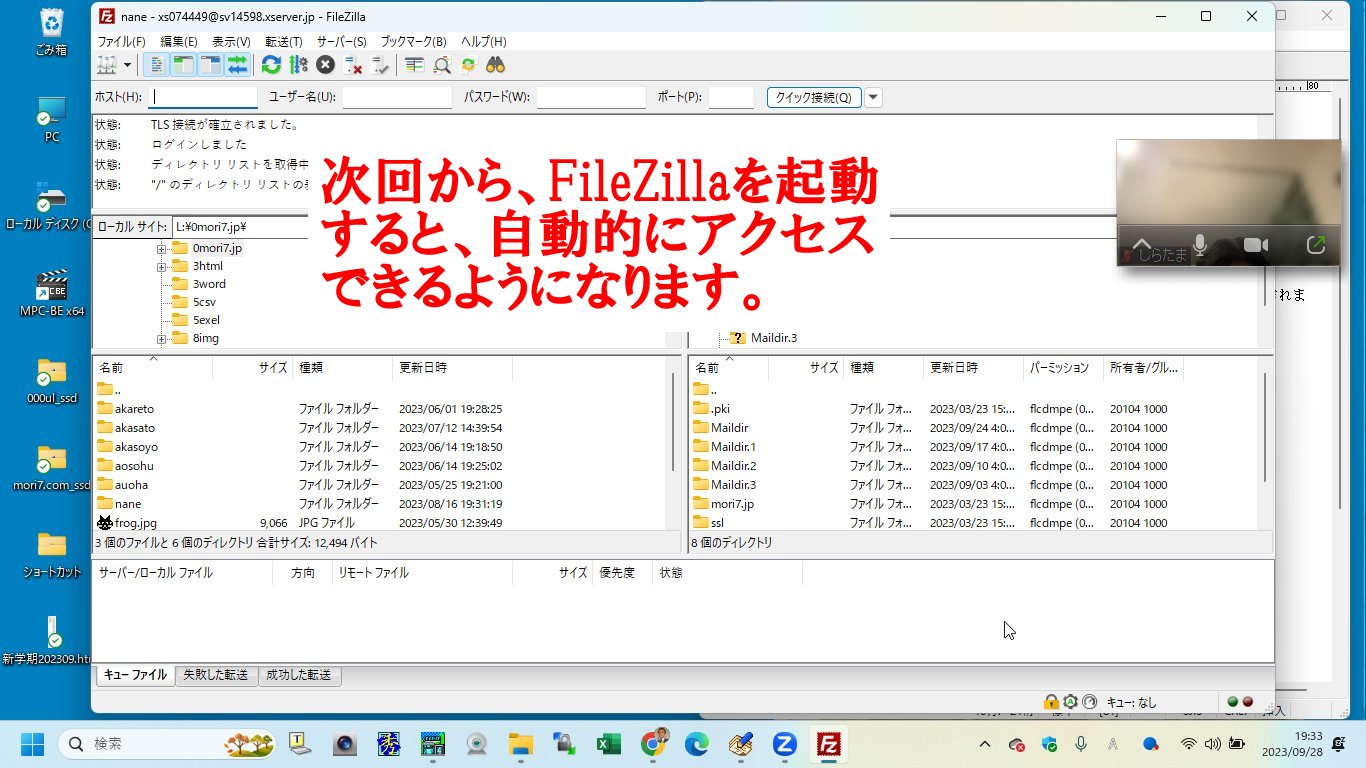Focus the ホスト(H) input field
Screen dimensions: 1366x768
203,97
